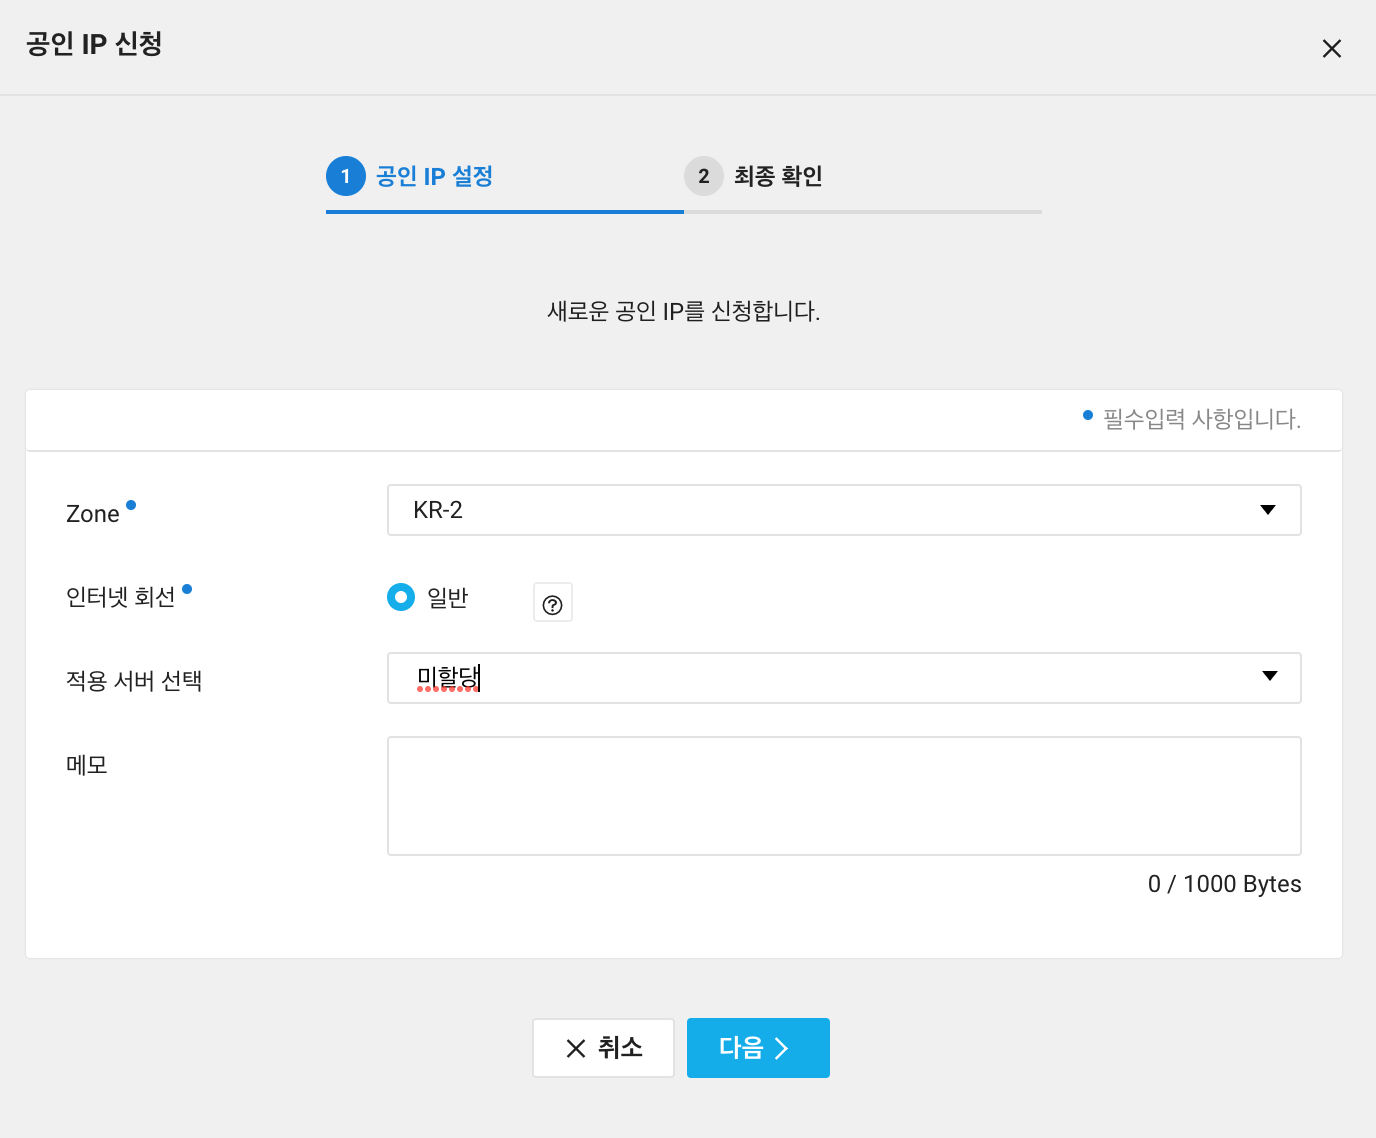
Task: Click inside the 메모 text area
Action: tap(844, 796)
